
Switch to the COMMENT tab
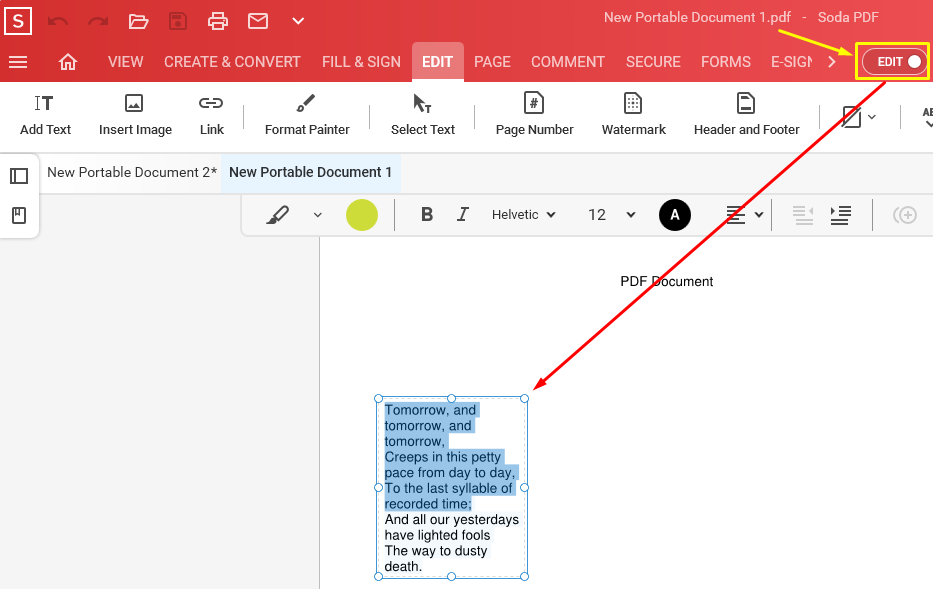(x=568, y=62)
